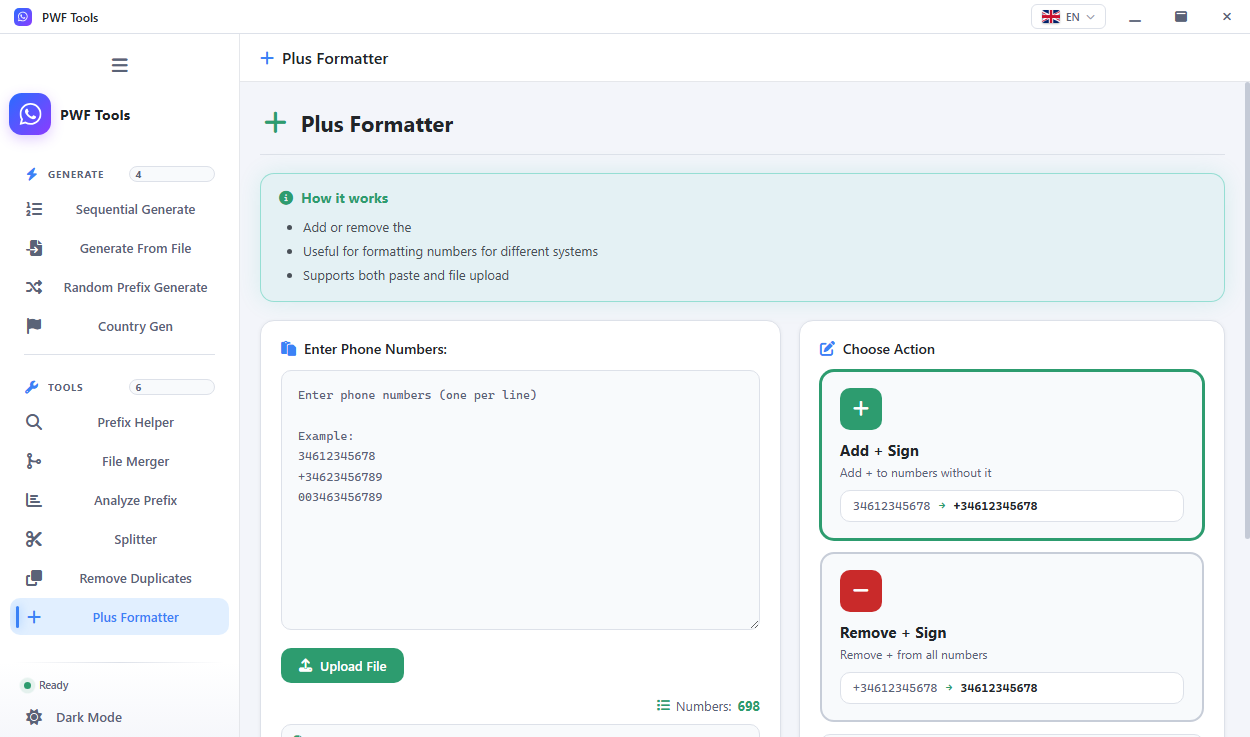The width and height of the screenshot is (1250, 737).
Task: Click the PWF Tools WhatsApp logo
Action: point(30,114)
